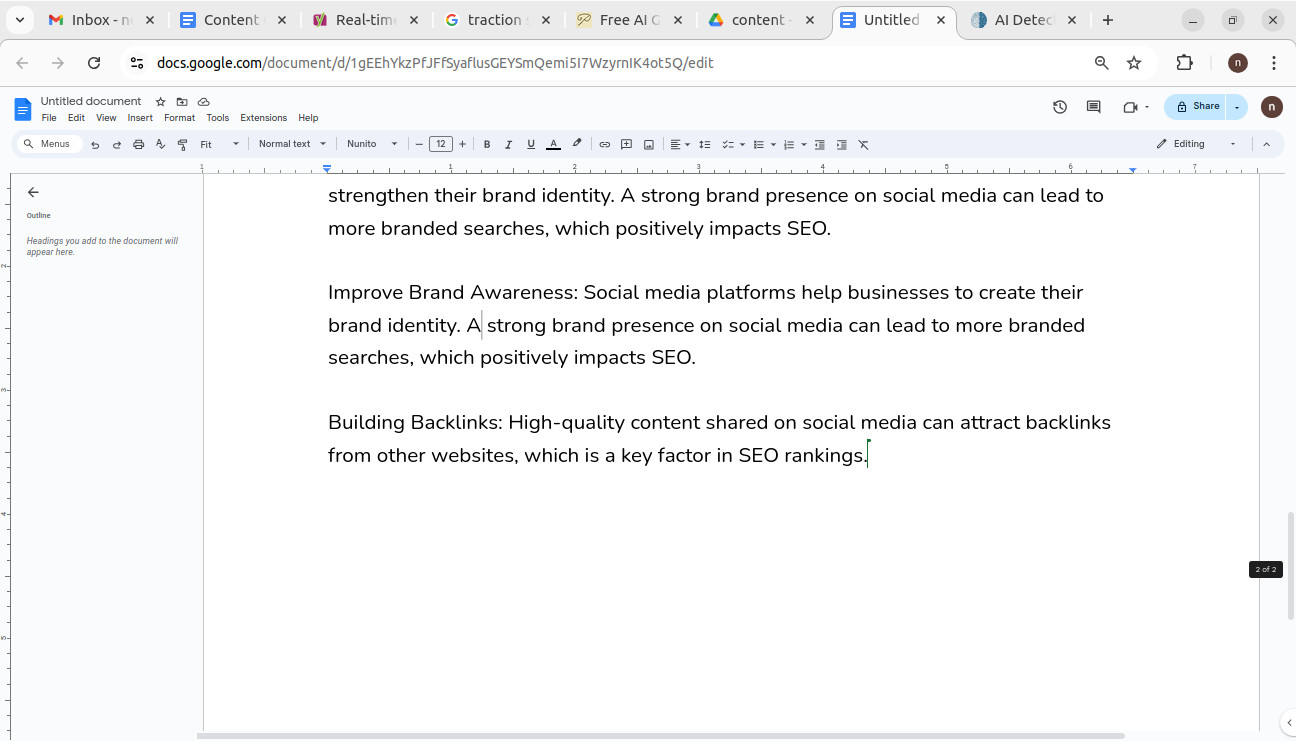The width and height of the screenshot is (1296, 741).
Task: Click the numbered list icon
Action: [789, 145]
